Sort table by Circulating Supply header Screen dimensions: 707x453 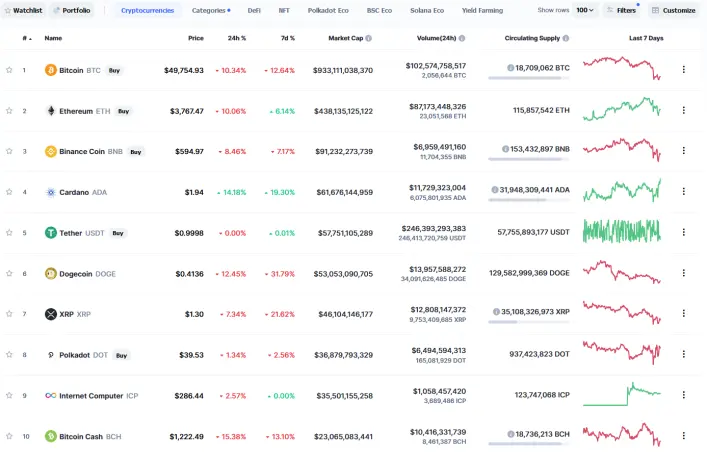click(x=532, y=38)
